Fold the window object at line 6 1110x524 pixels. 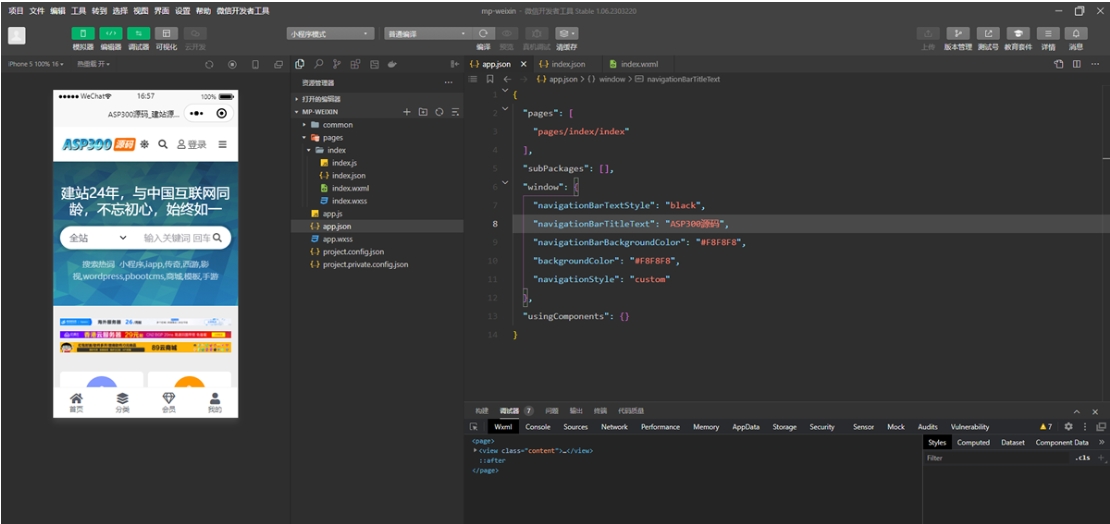pyautogui.click(x=505, y=182)
